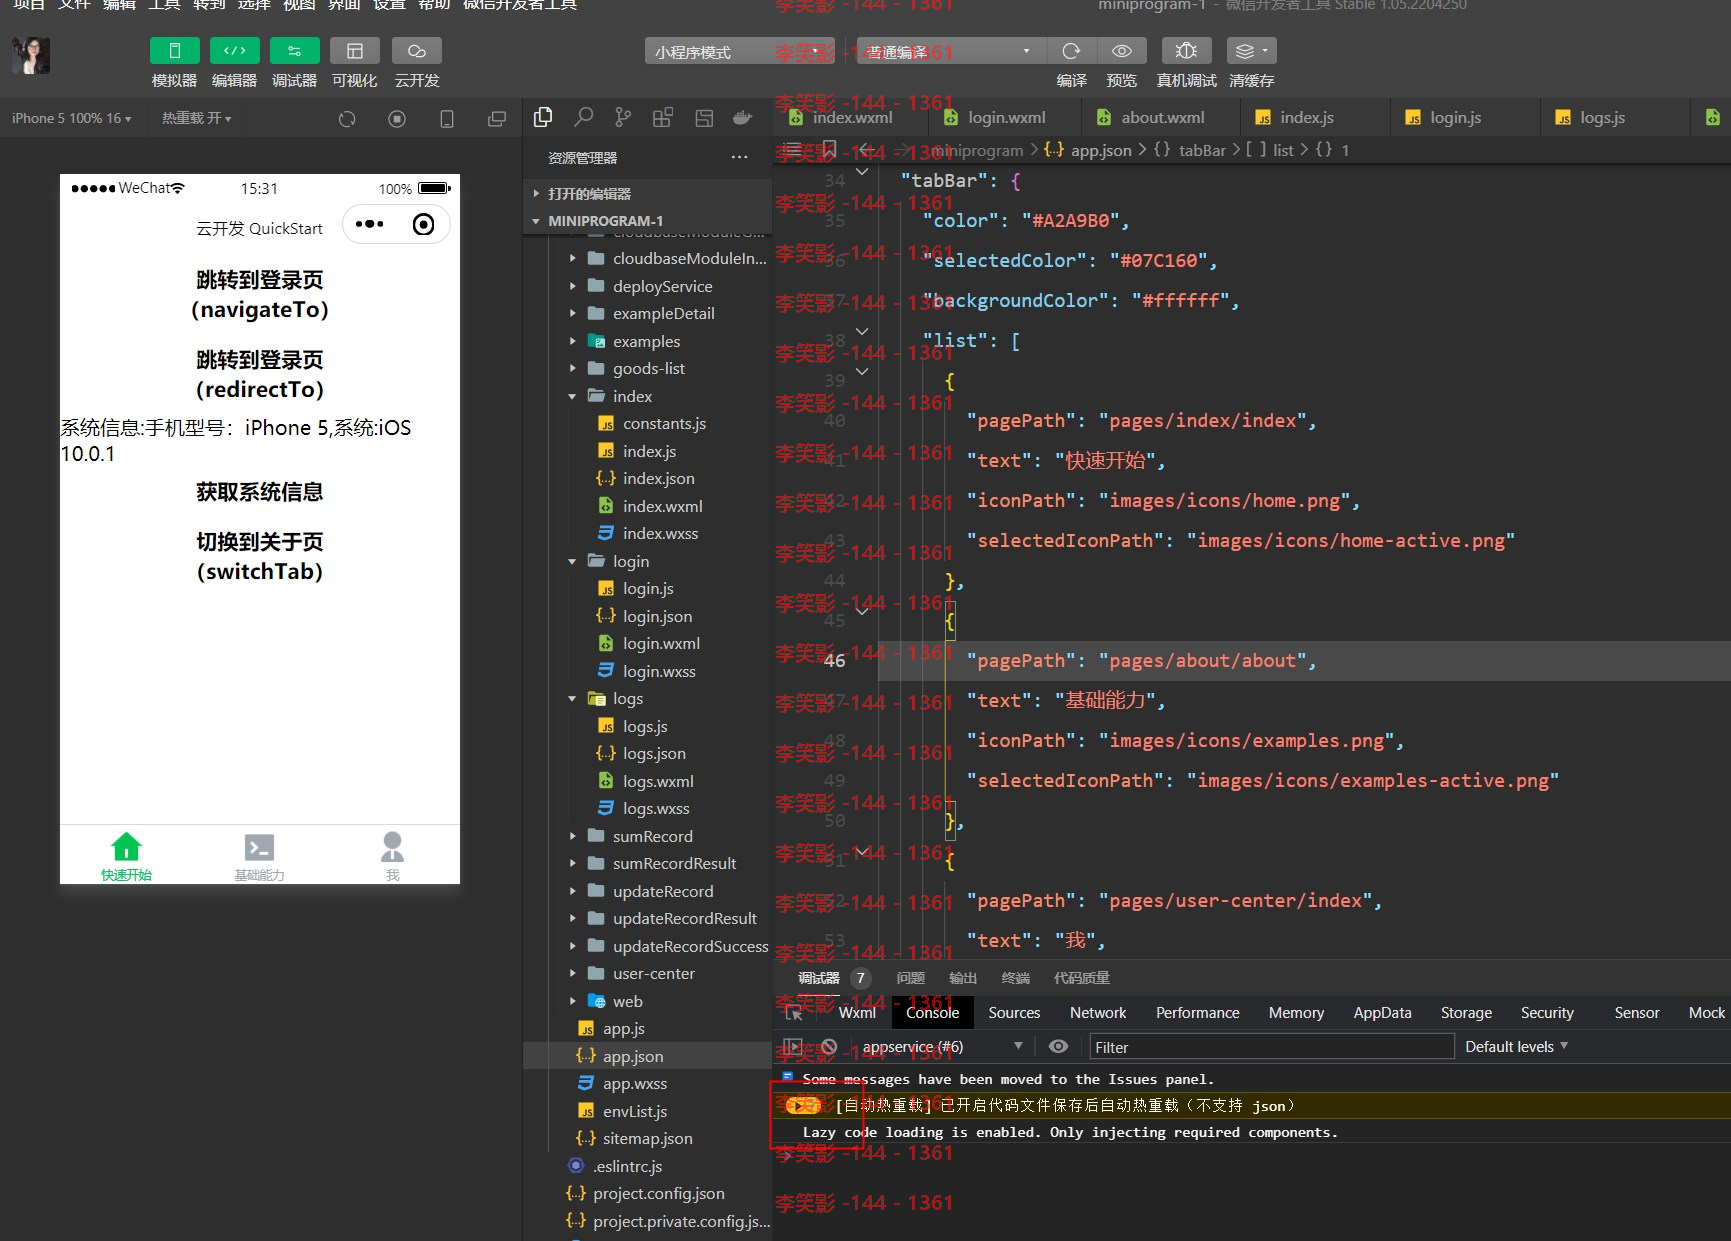Open the mini program mode dropdown
The width and height of the screenshot is (1731, 1241).
739,51
